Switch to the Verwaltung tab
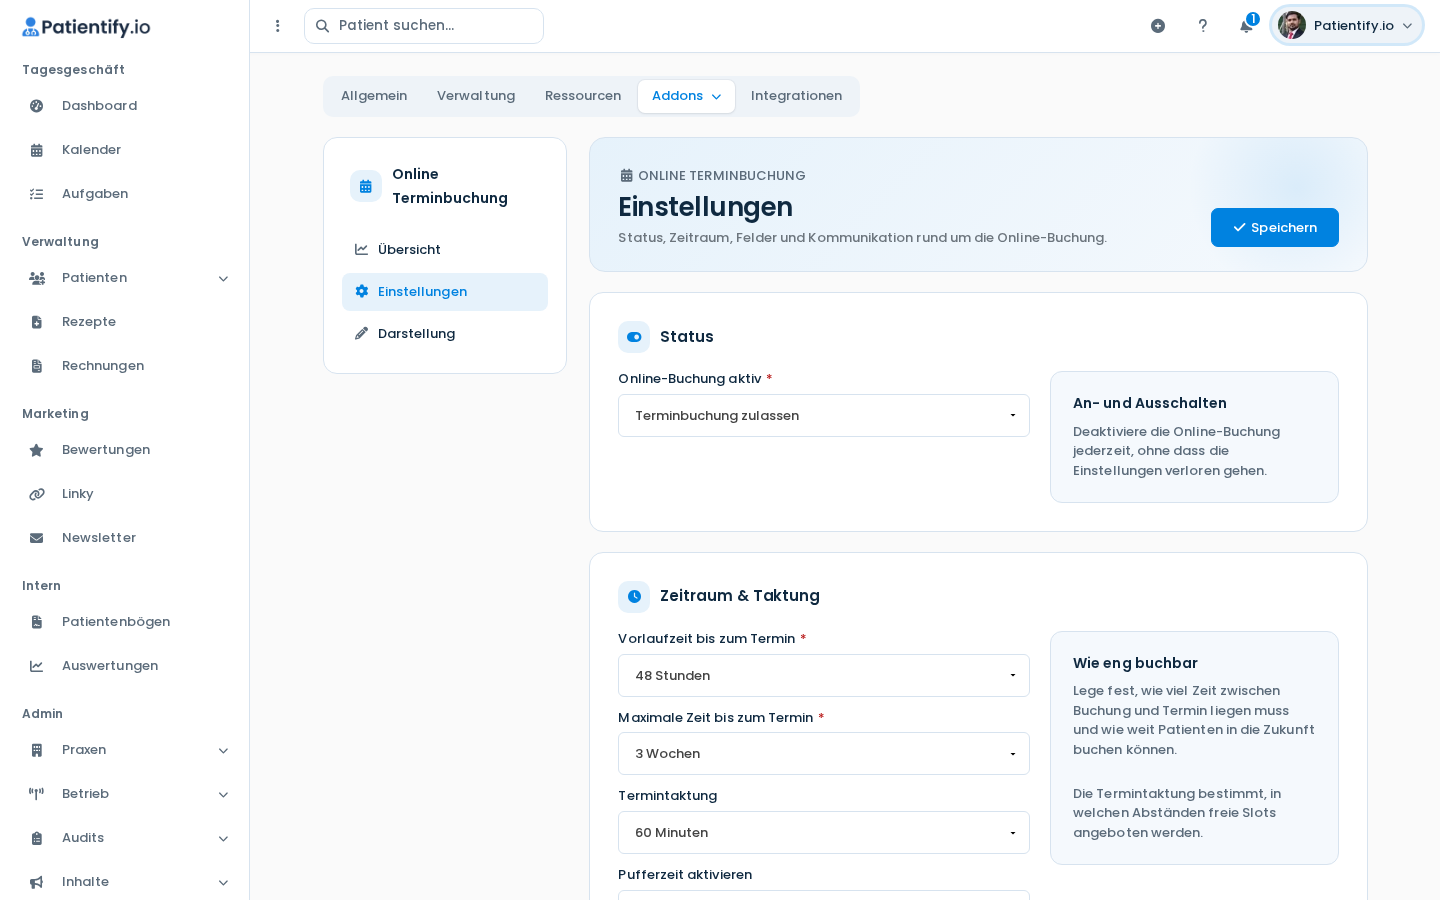Viewport: 1440px width, 900px height. point(476,96)
